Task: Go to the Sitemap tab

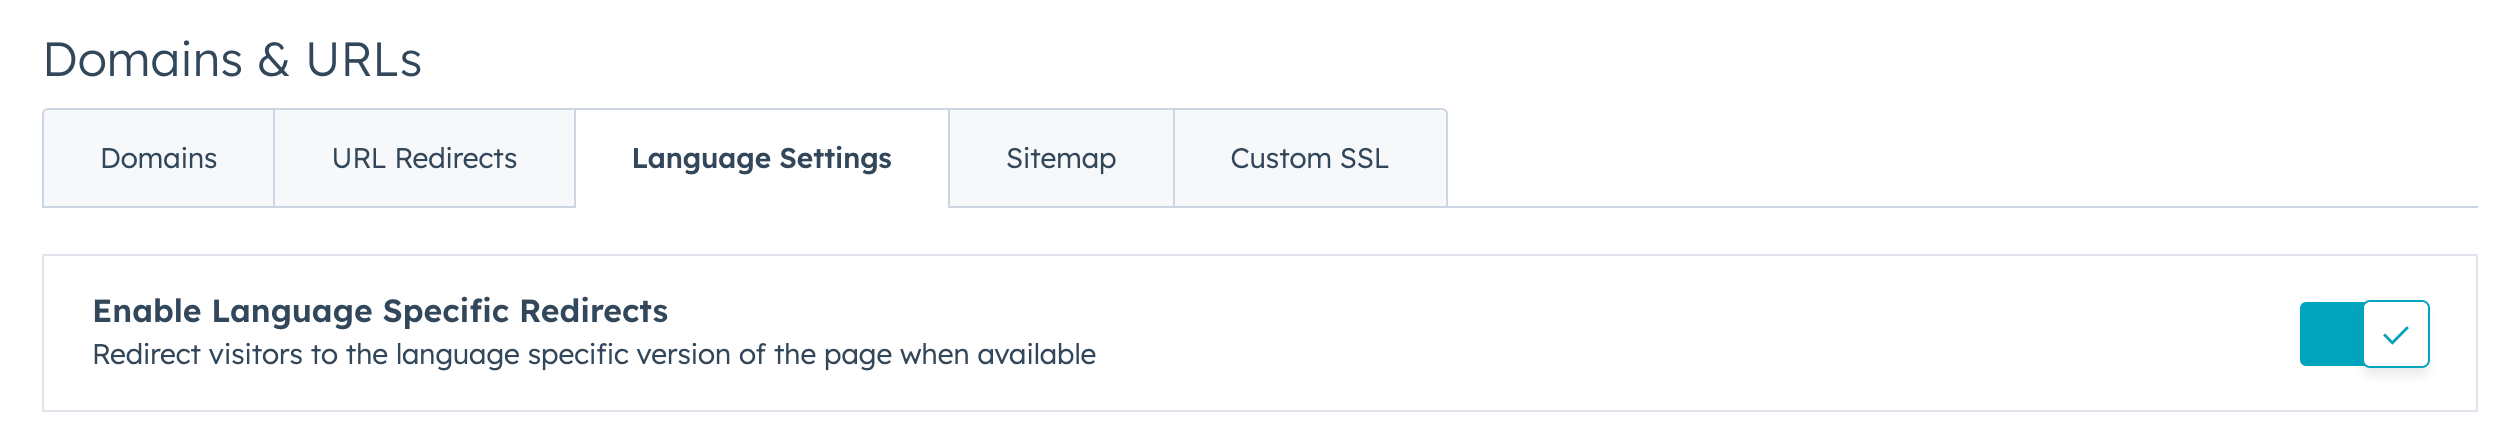Action: click(1060, 158)
